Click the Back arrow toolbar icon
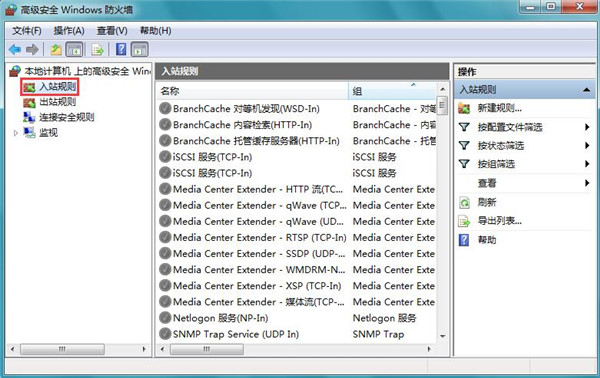 tap(15, 49)
